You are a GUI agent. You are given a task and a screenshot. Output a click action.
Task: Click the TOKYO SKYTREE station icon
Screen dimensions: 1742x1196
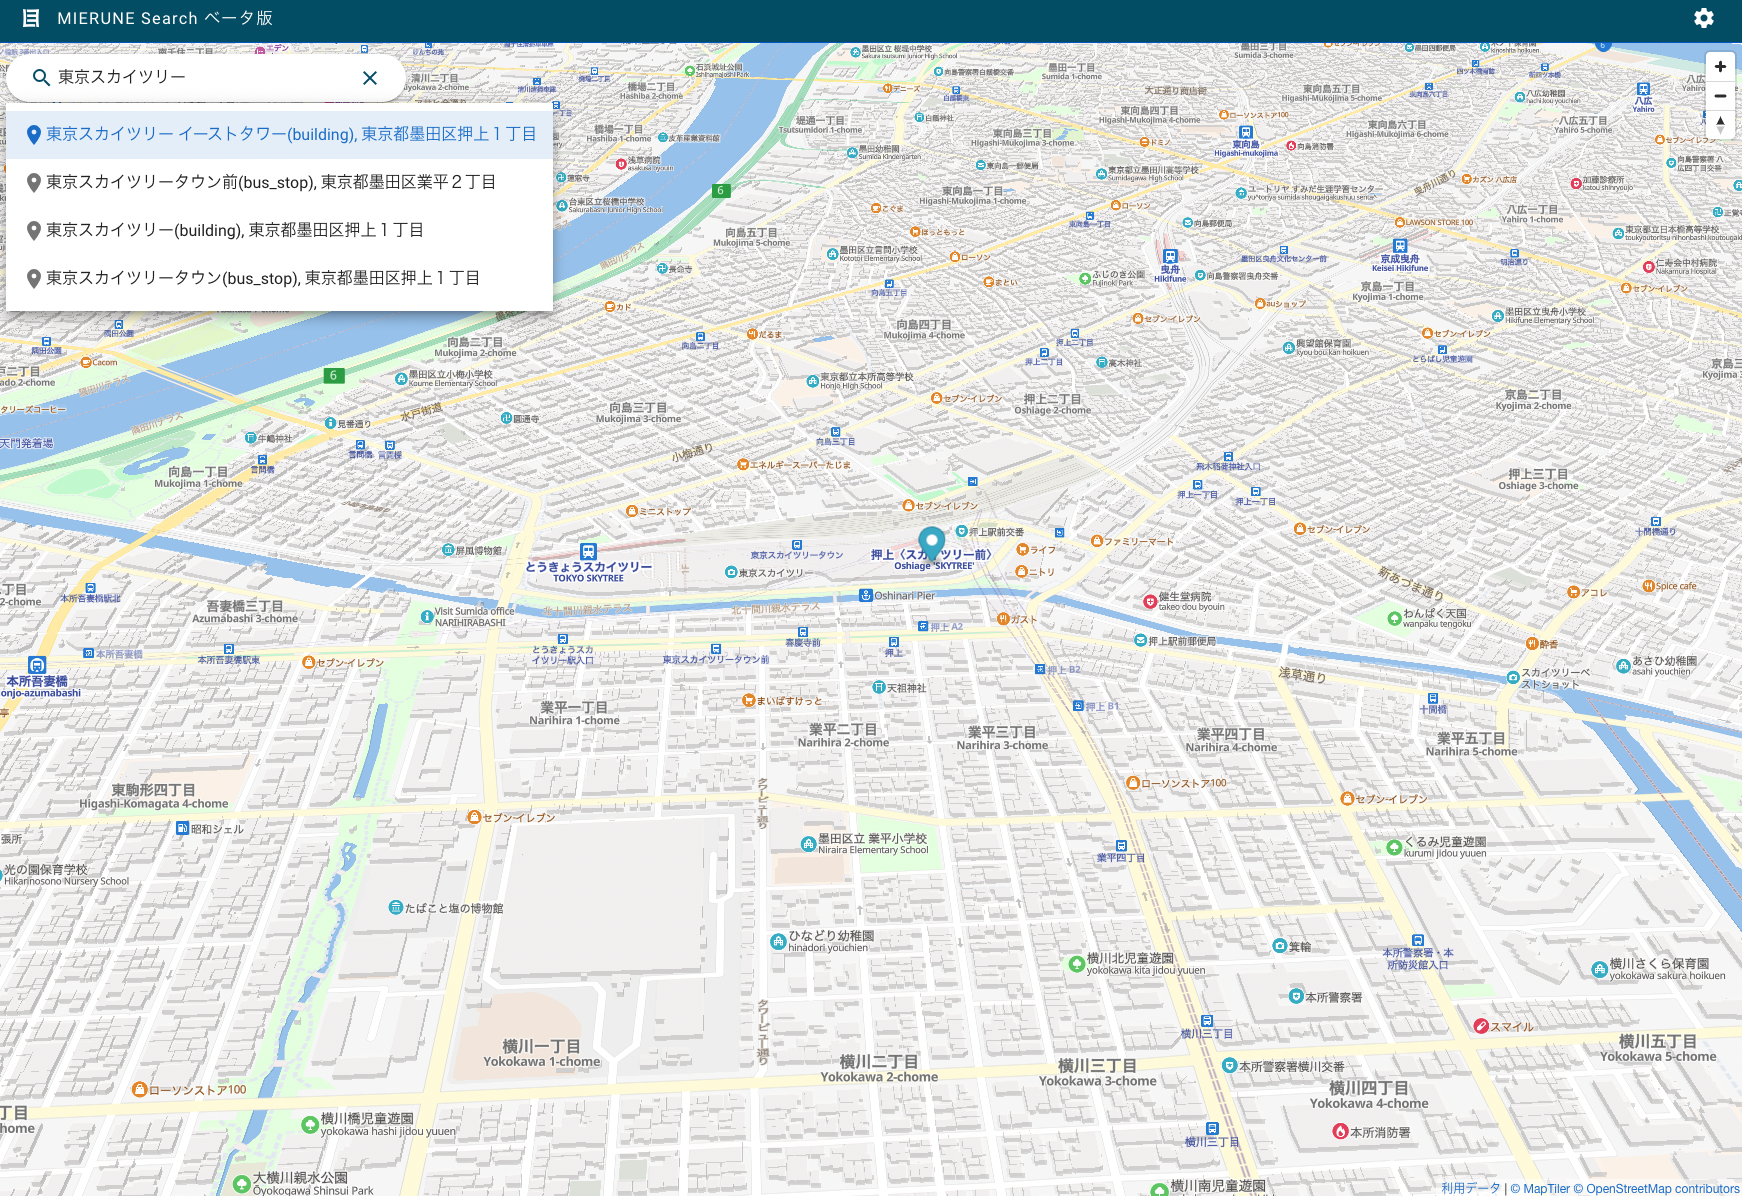tap(589, 551)
